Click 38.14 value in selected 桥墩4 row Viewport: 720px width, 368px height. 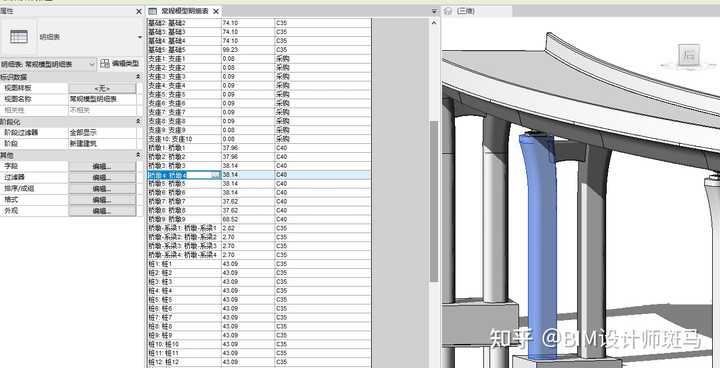(248, 175)
